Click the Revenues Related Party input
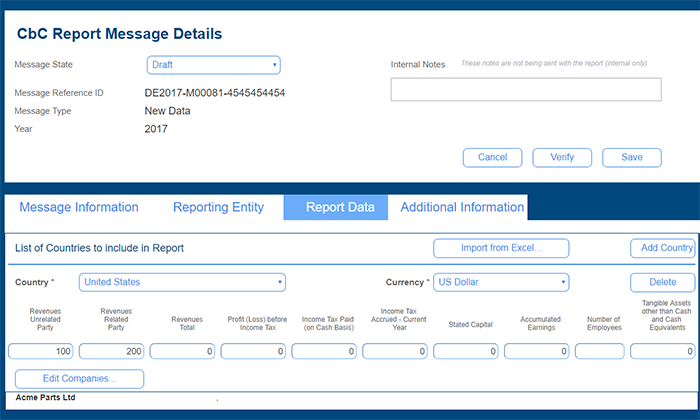Image resolution: width=700 pixels, height=420 pixels. (112, 351)
